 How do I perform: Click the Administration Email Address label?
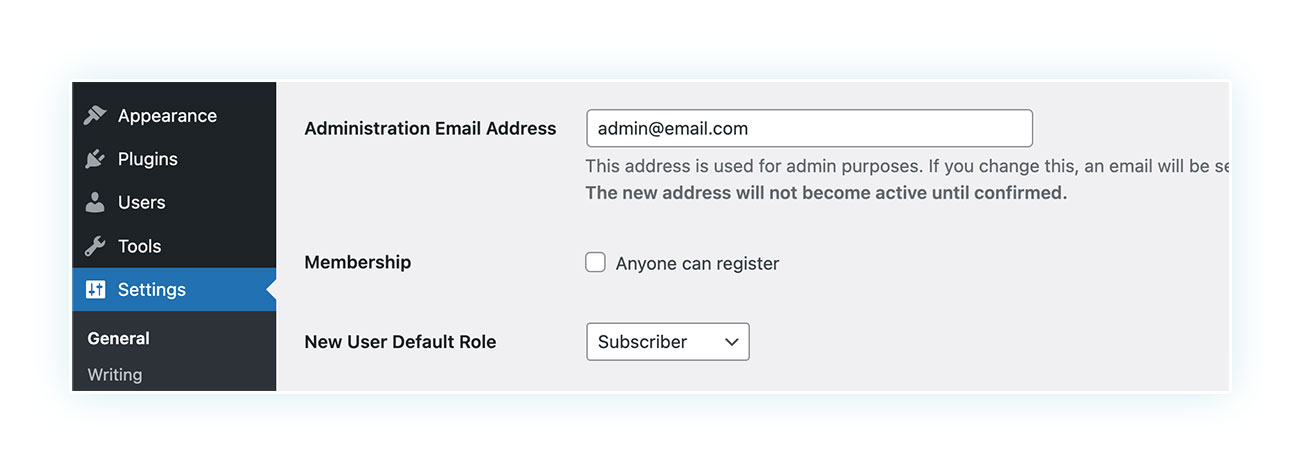tap(430, 128)
